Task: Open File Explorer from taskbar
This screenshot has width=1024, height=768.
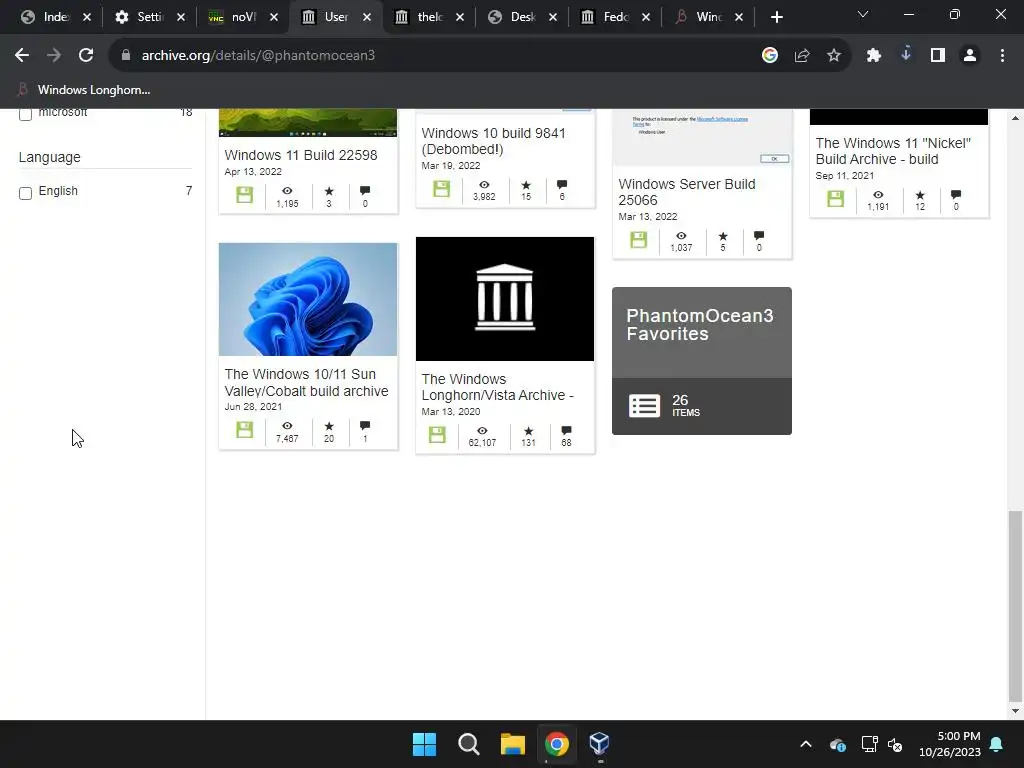Action: coord(513,744)
